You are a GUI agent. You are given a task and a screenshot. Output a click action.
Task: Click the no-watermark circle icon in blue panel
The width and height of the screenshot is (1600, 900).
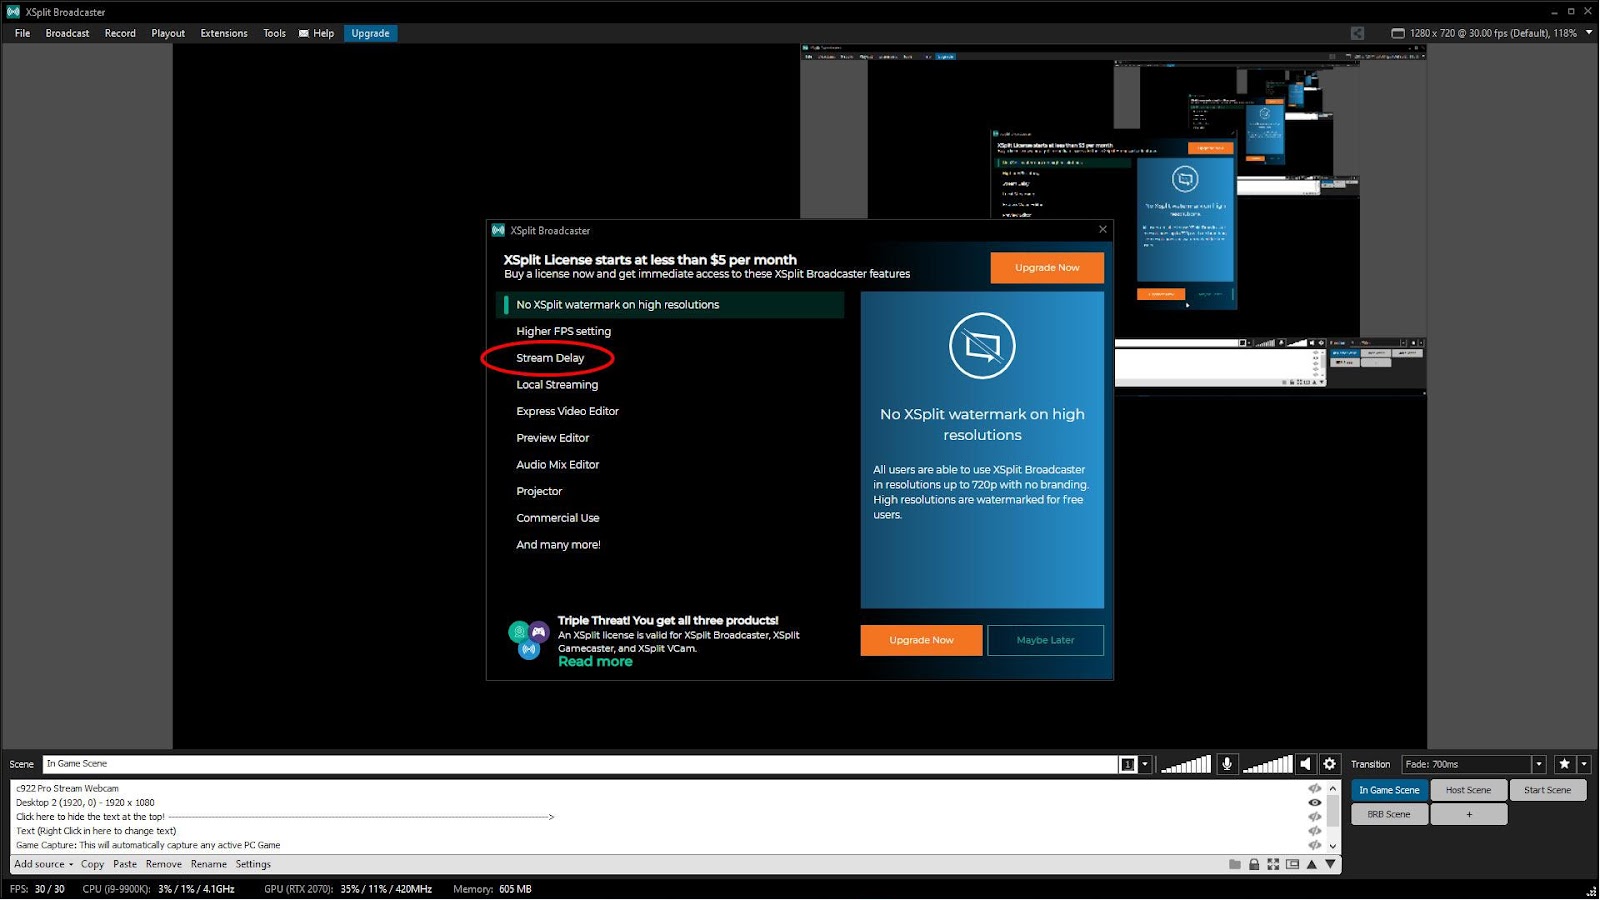[982, 346]
